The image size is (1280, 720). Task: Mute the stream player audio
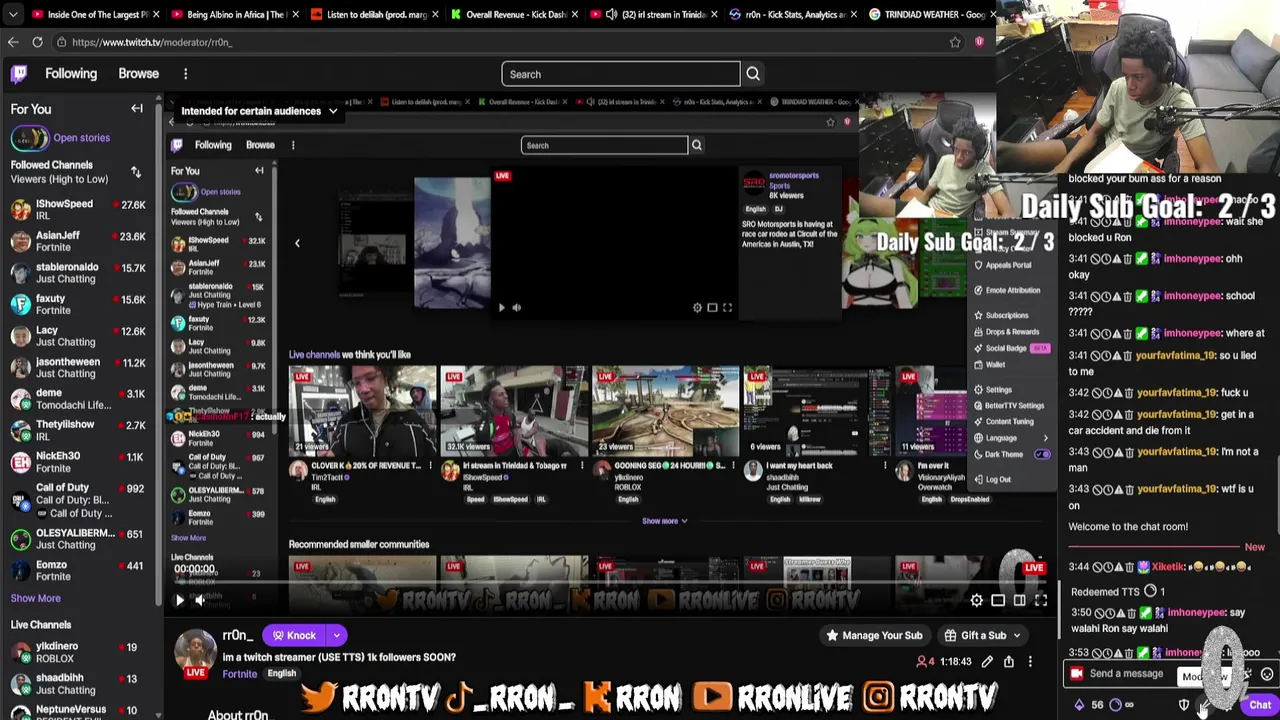(199, 600)
